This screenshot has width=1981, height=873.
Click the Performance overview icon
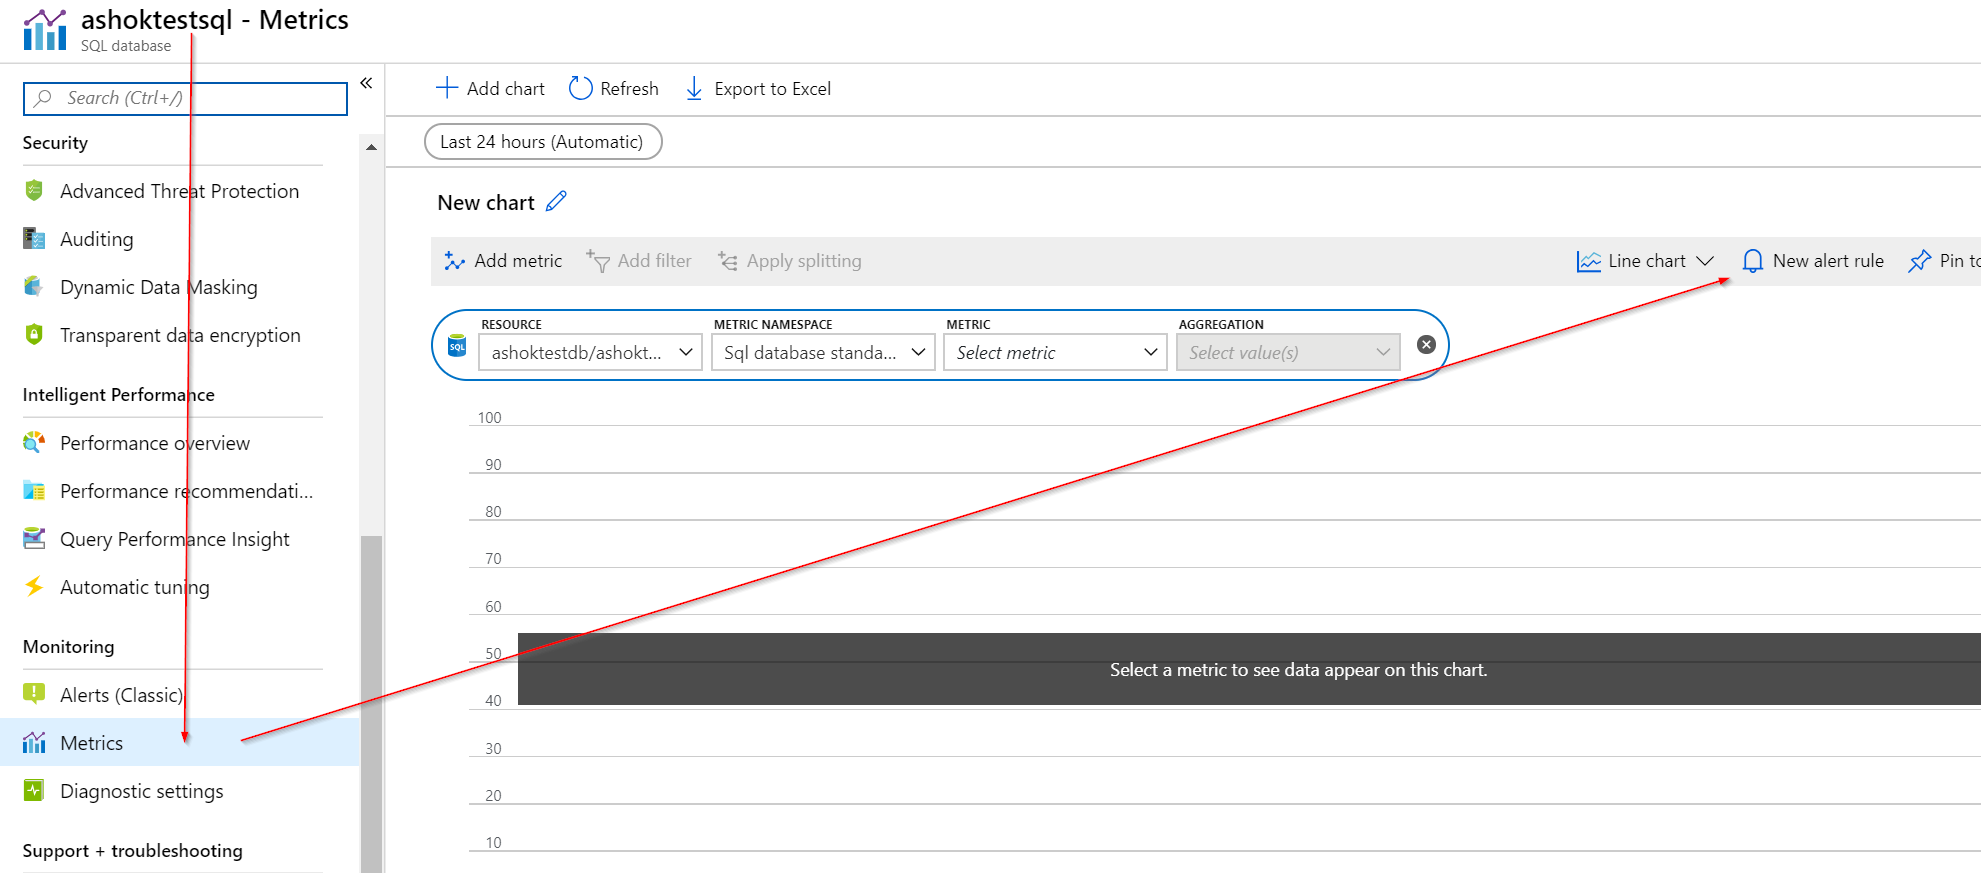pyautogui.click(x=34, y=442)
